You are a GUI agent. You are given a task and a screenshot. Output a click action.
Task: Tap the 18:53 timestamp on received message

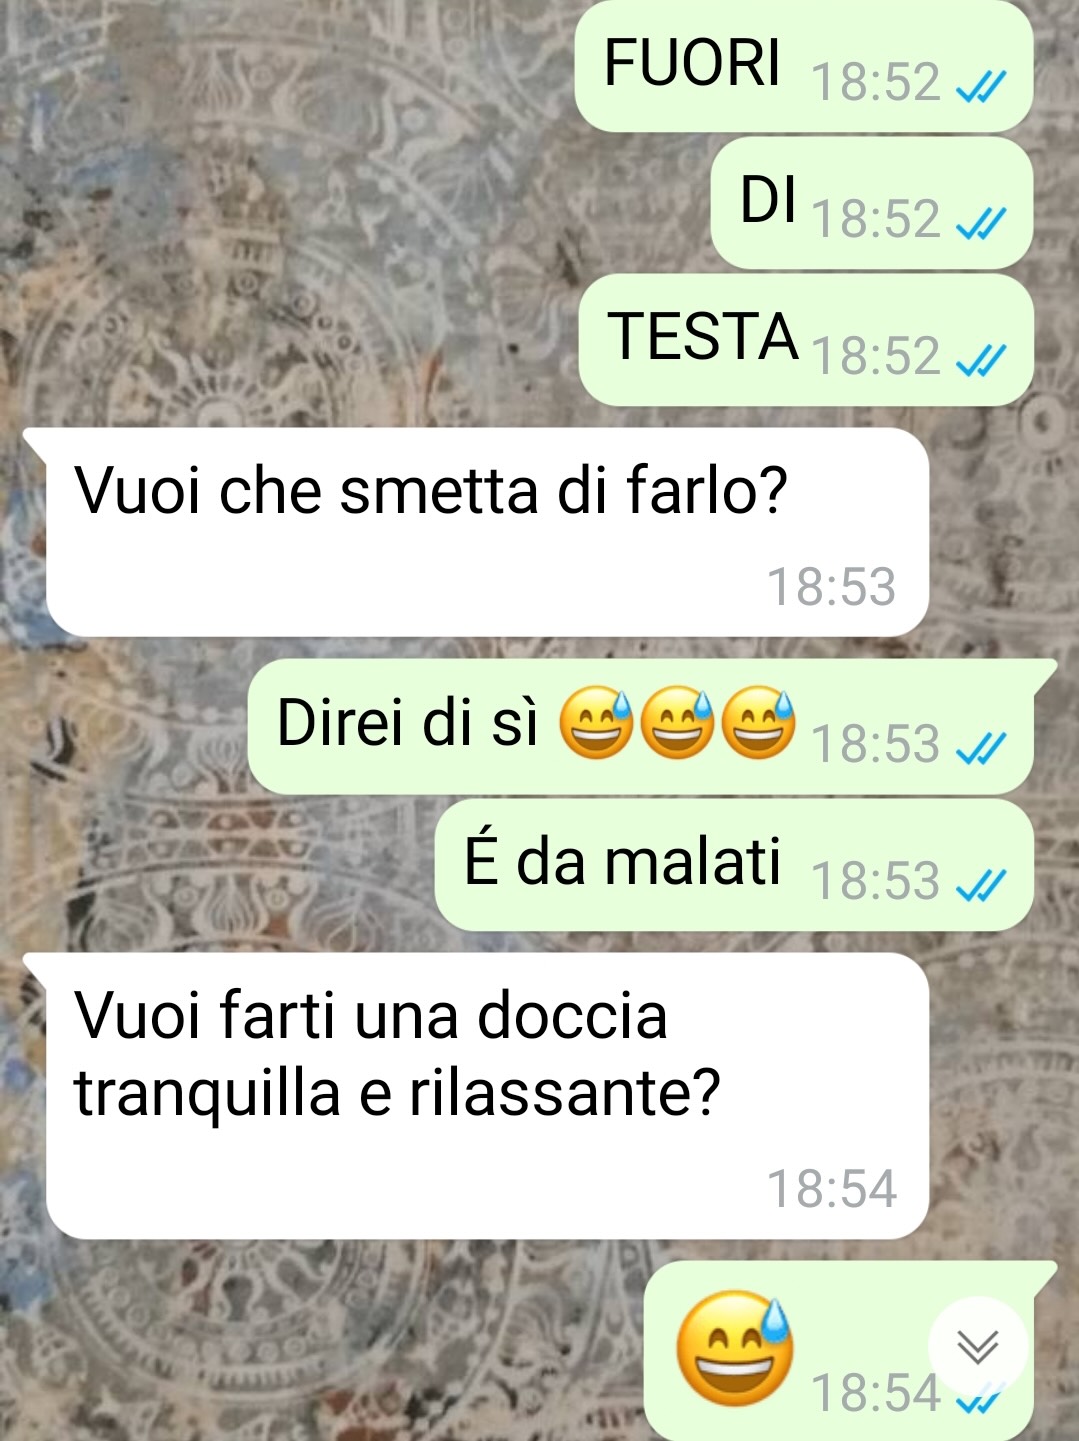pyautogui.click(x=831, y=587)
